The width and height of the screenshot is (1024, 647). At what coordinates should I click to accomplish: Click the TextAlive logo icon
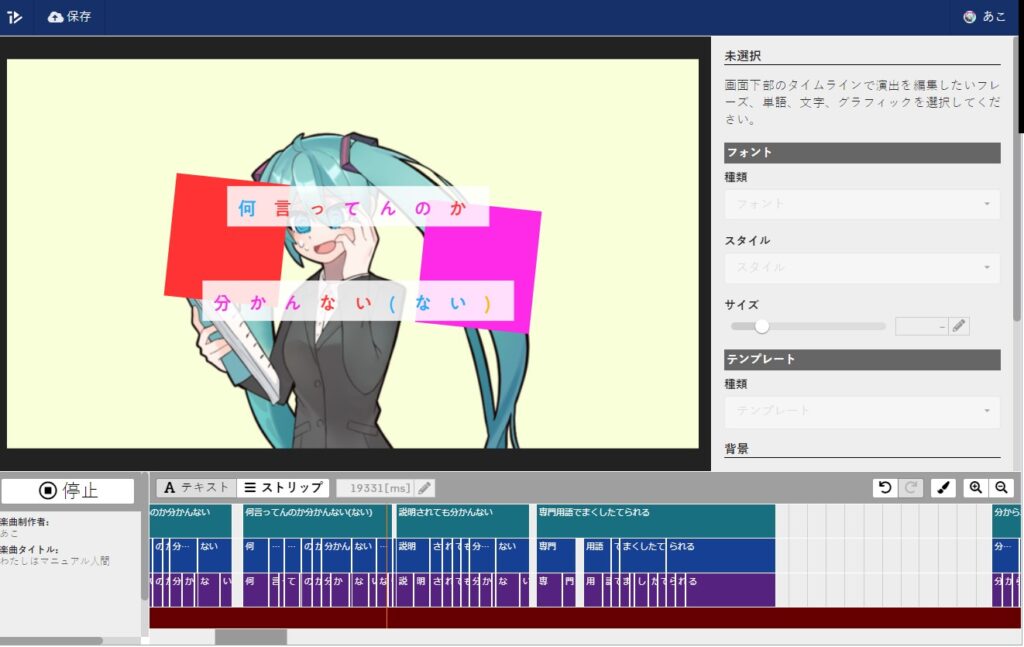tap(14, 16)
